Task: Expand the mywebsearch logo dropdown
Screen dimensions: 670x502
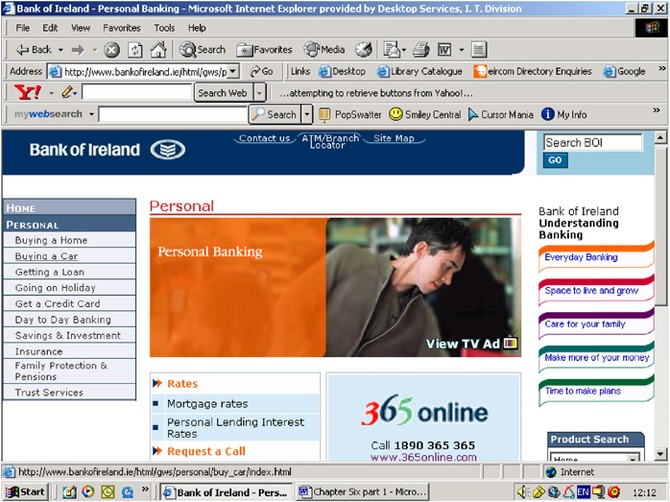Action: pos(91,114)
